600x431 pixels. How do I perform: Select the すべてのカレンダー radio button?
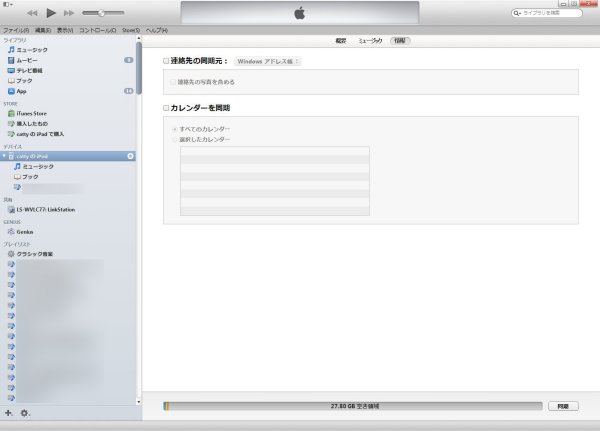pos(174,129)
